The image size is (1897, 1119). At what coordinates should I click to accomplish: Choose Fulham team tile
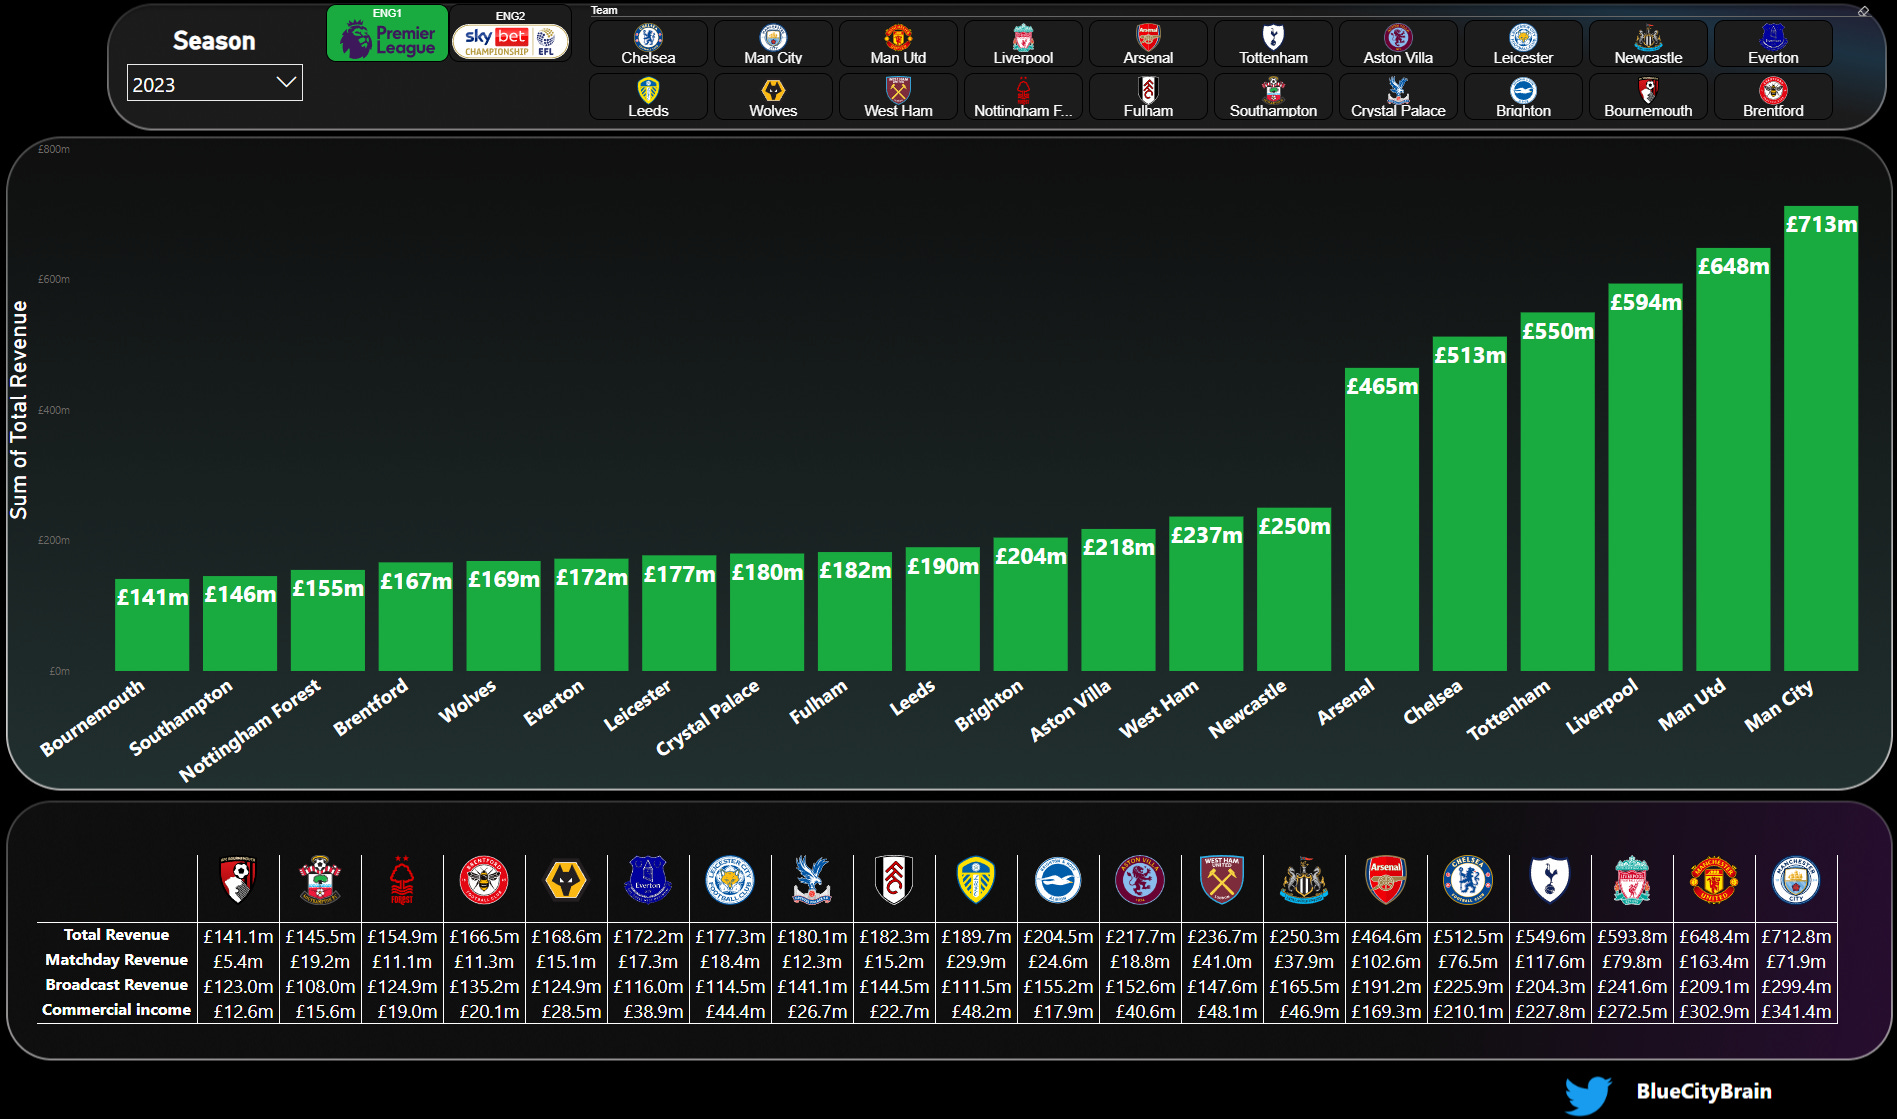click(1148, 97)
